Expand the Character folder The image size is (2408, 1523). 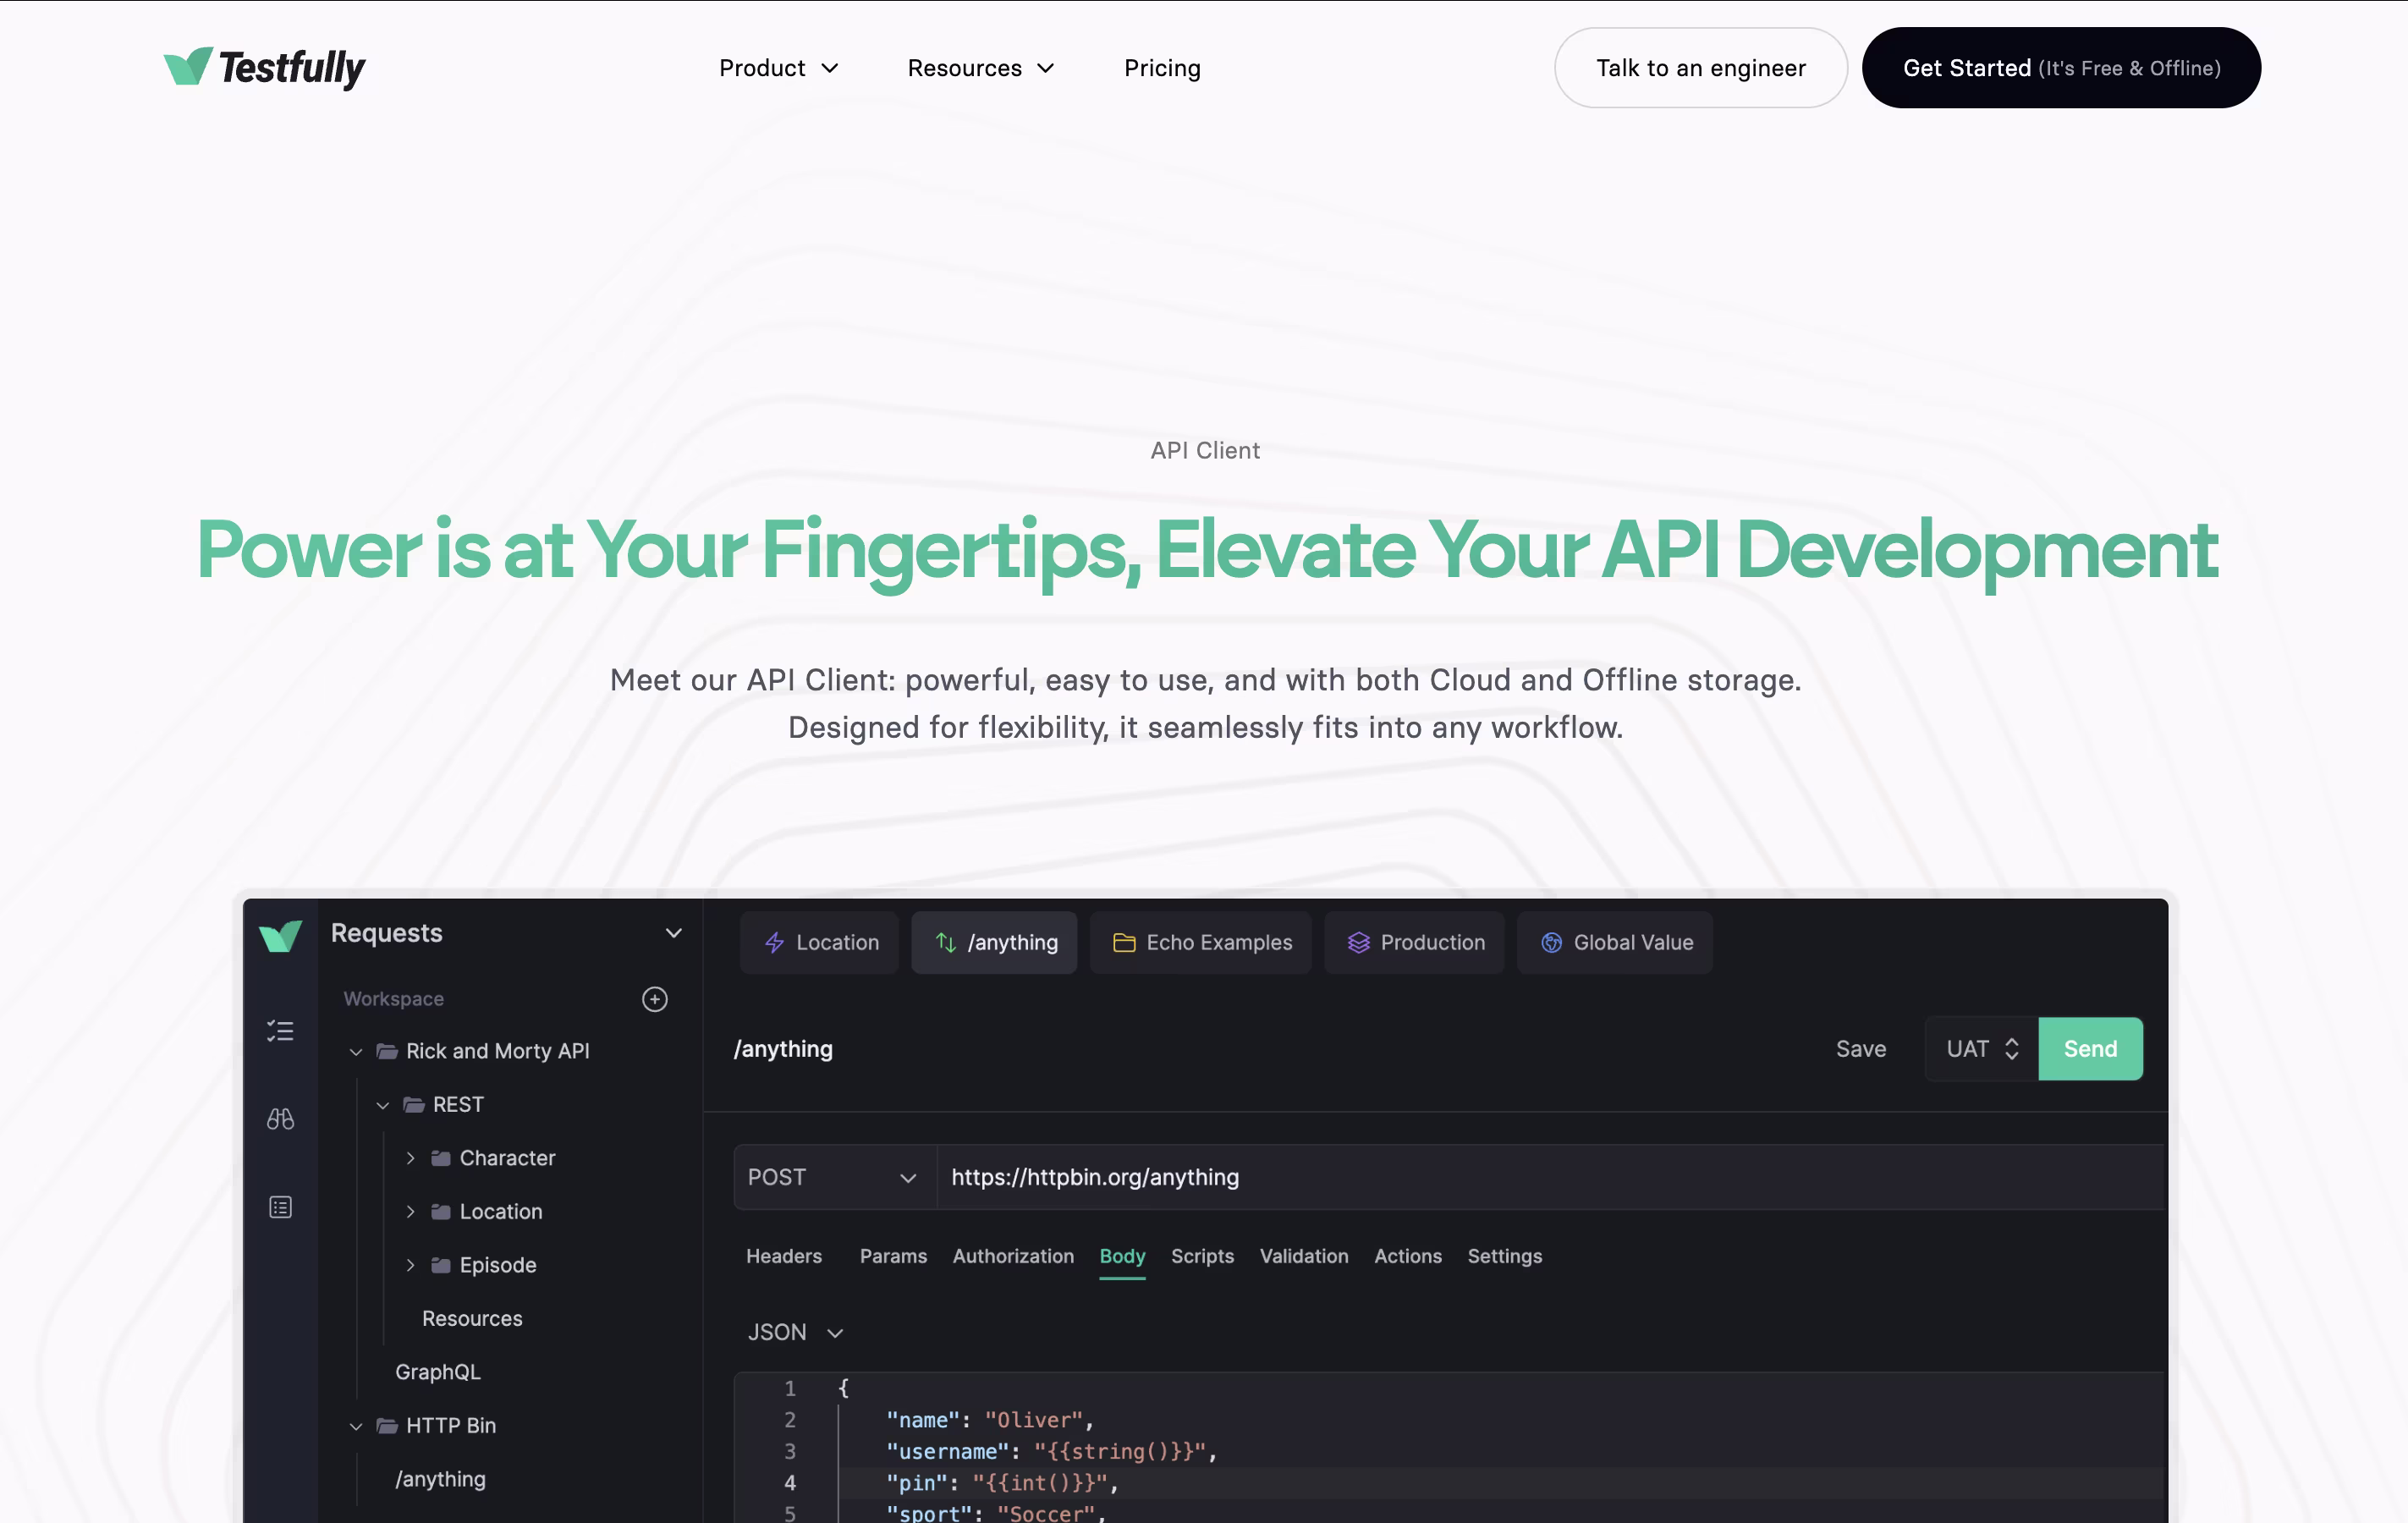pyautogui.click(x=410, y=1158)
